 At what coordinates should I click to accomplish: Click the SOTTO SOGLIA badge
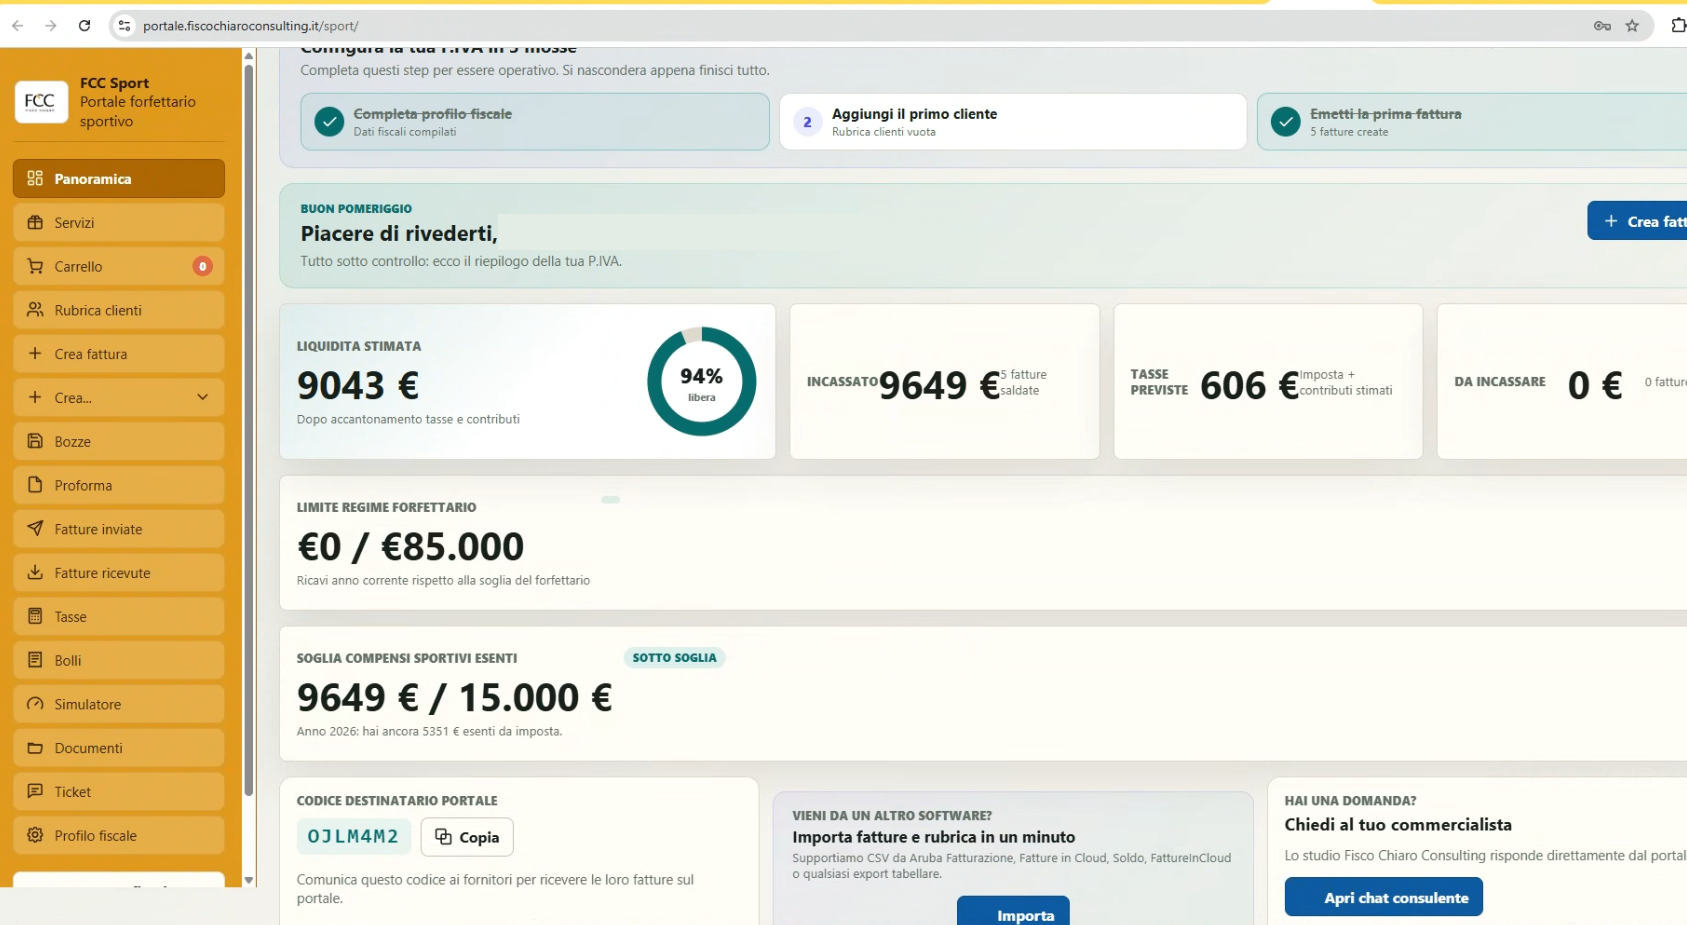pos(674,658)
